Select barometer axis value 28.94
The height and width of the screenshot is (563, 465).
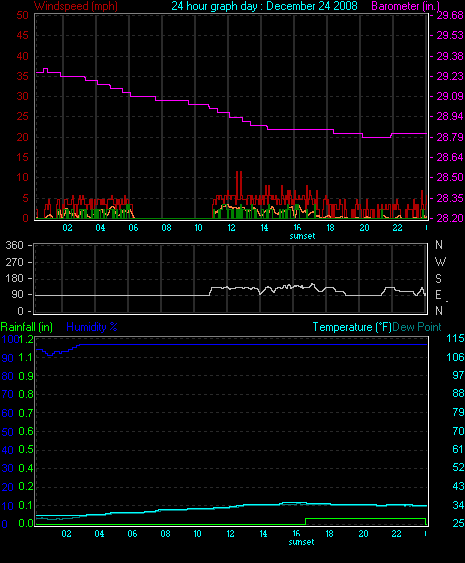pos(450,116)
